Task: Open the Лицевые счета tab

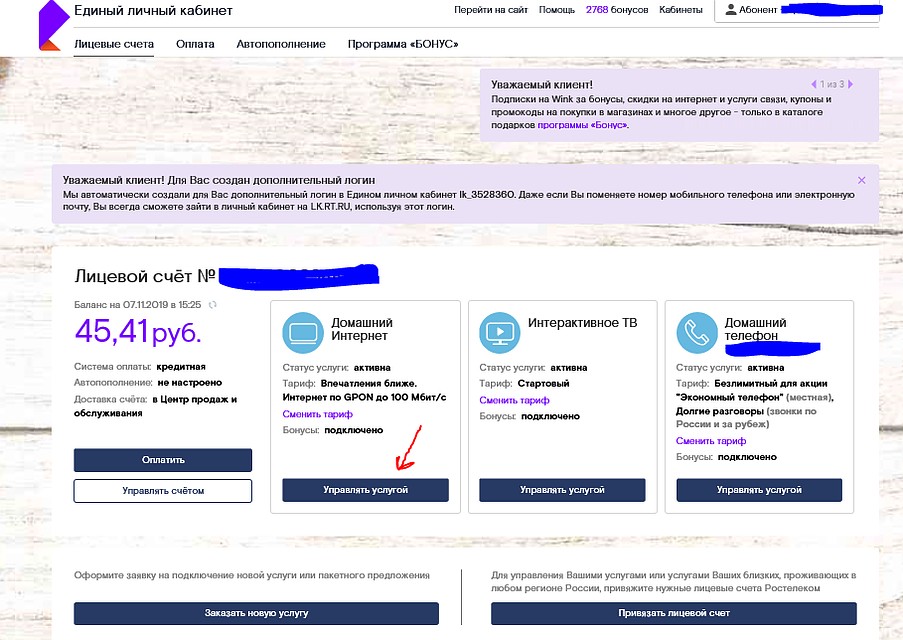Action: pyautogui.click(x=114, y=44)
